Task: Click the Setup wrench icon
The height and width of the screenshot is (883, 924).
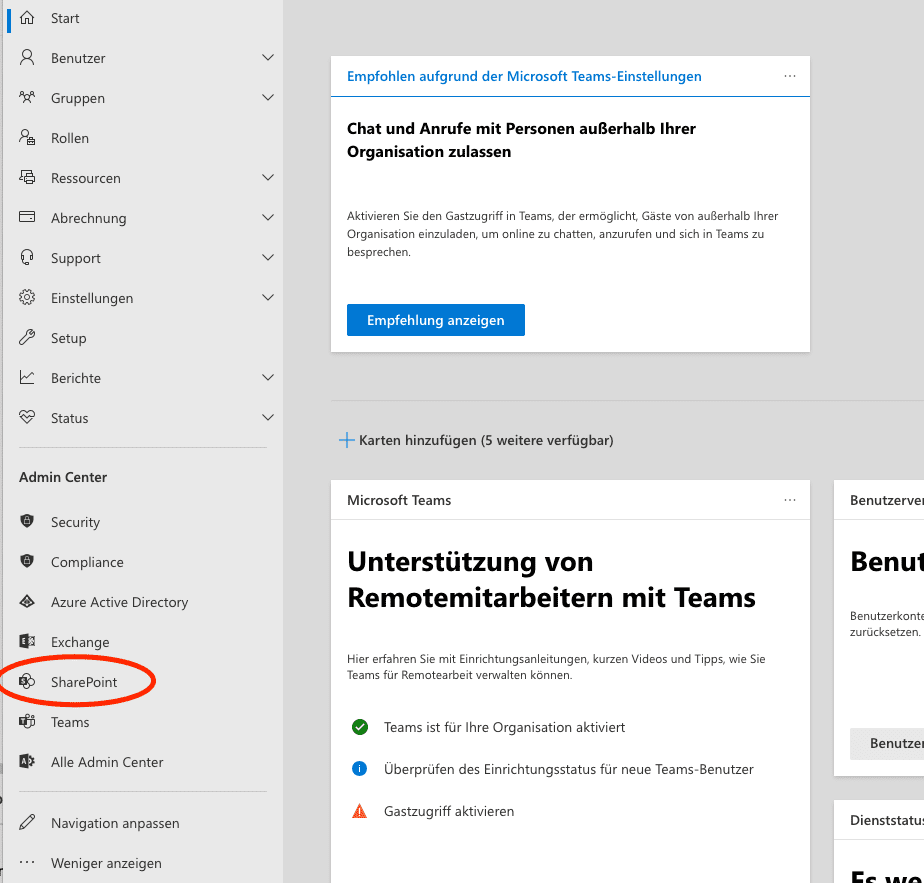Action: tap(27, 338)
